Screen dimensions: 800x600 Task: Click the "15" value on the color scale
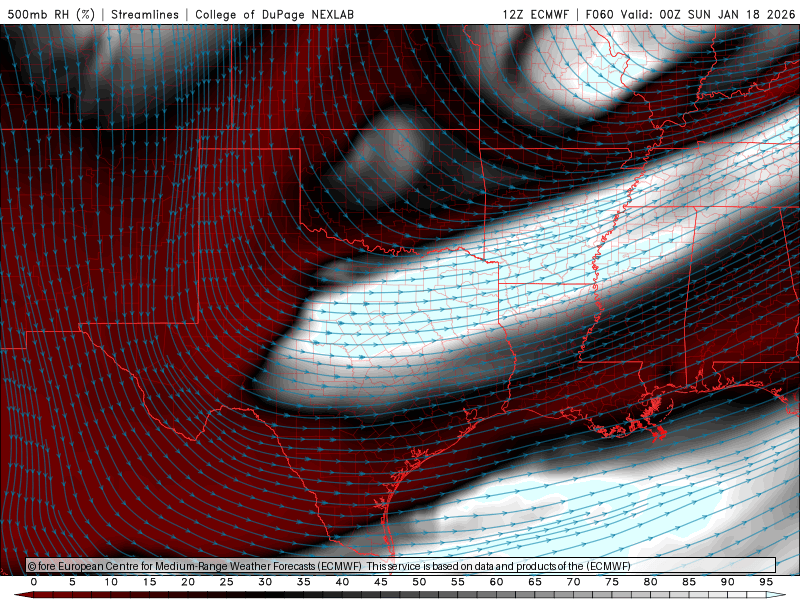click(149, 582)
